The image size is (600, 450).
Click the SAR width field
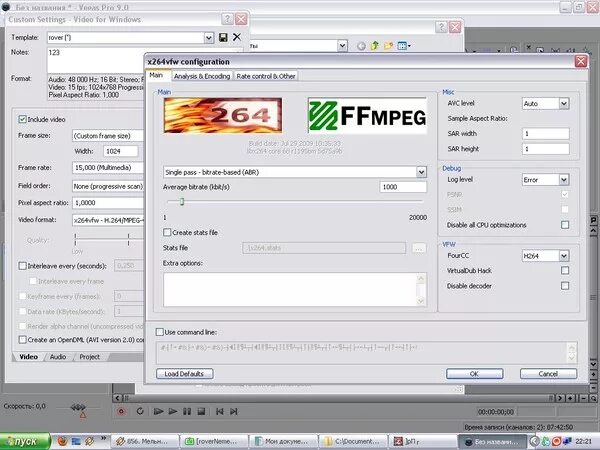point(546,134)
